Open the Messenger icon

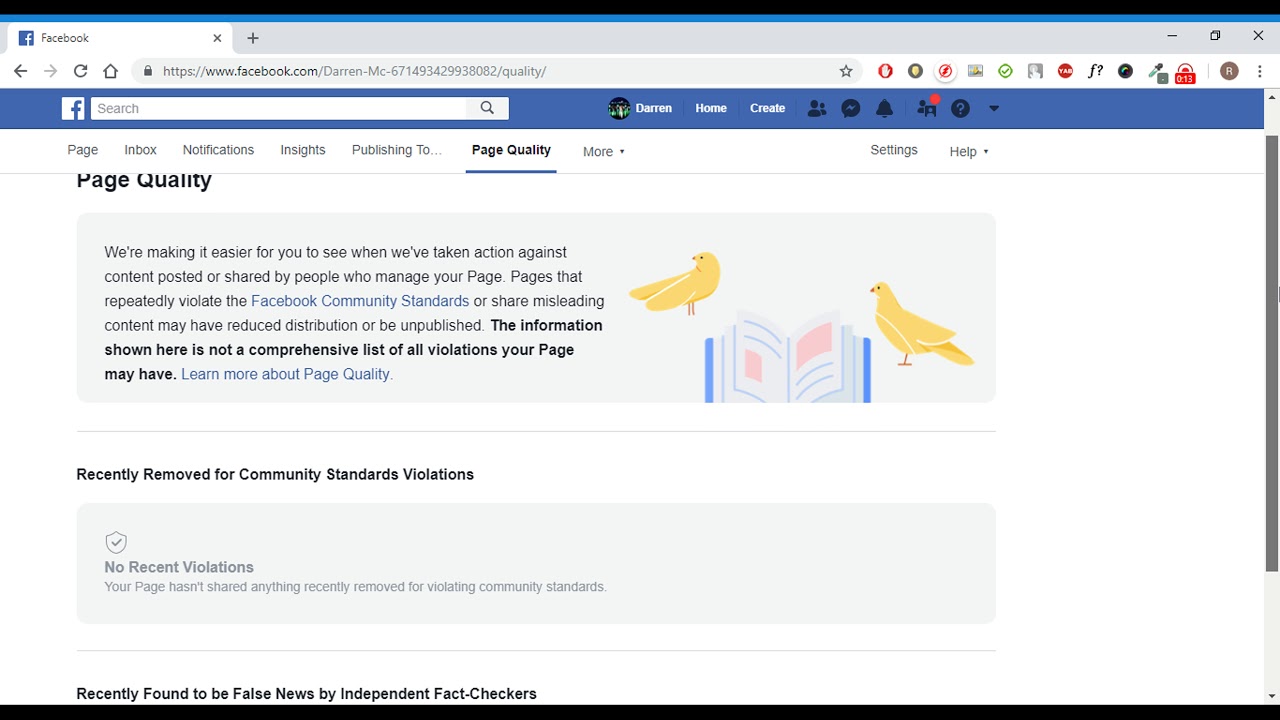pyautogui.click(x=851, y=108)
